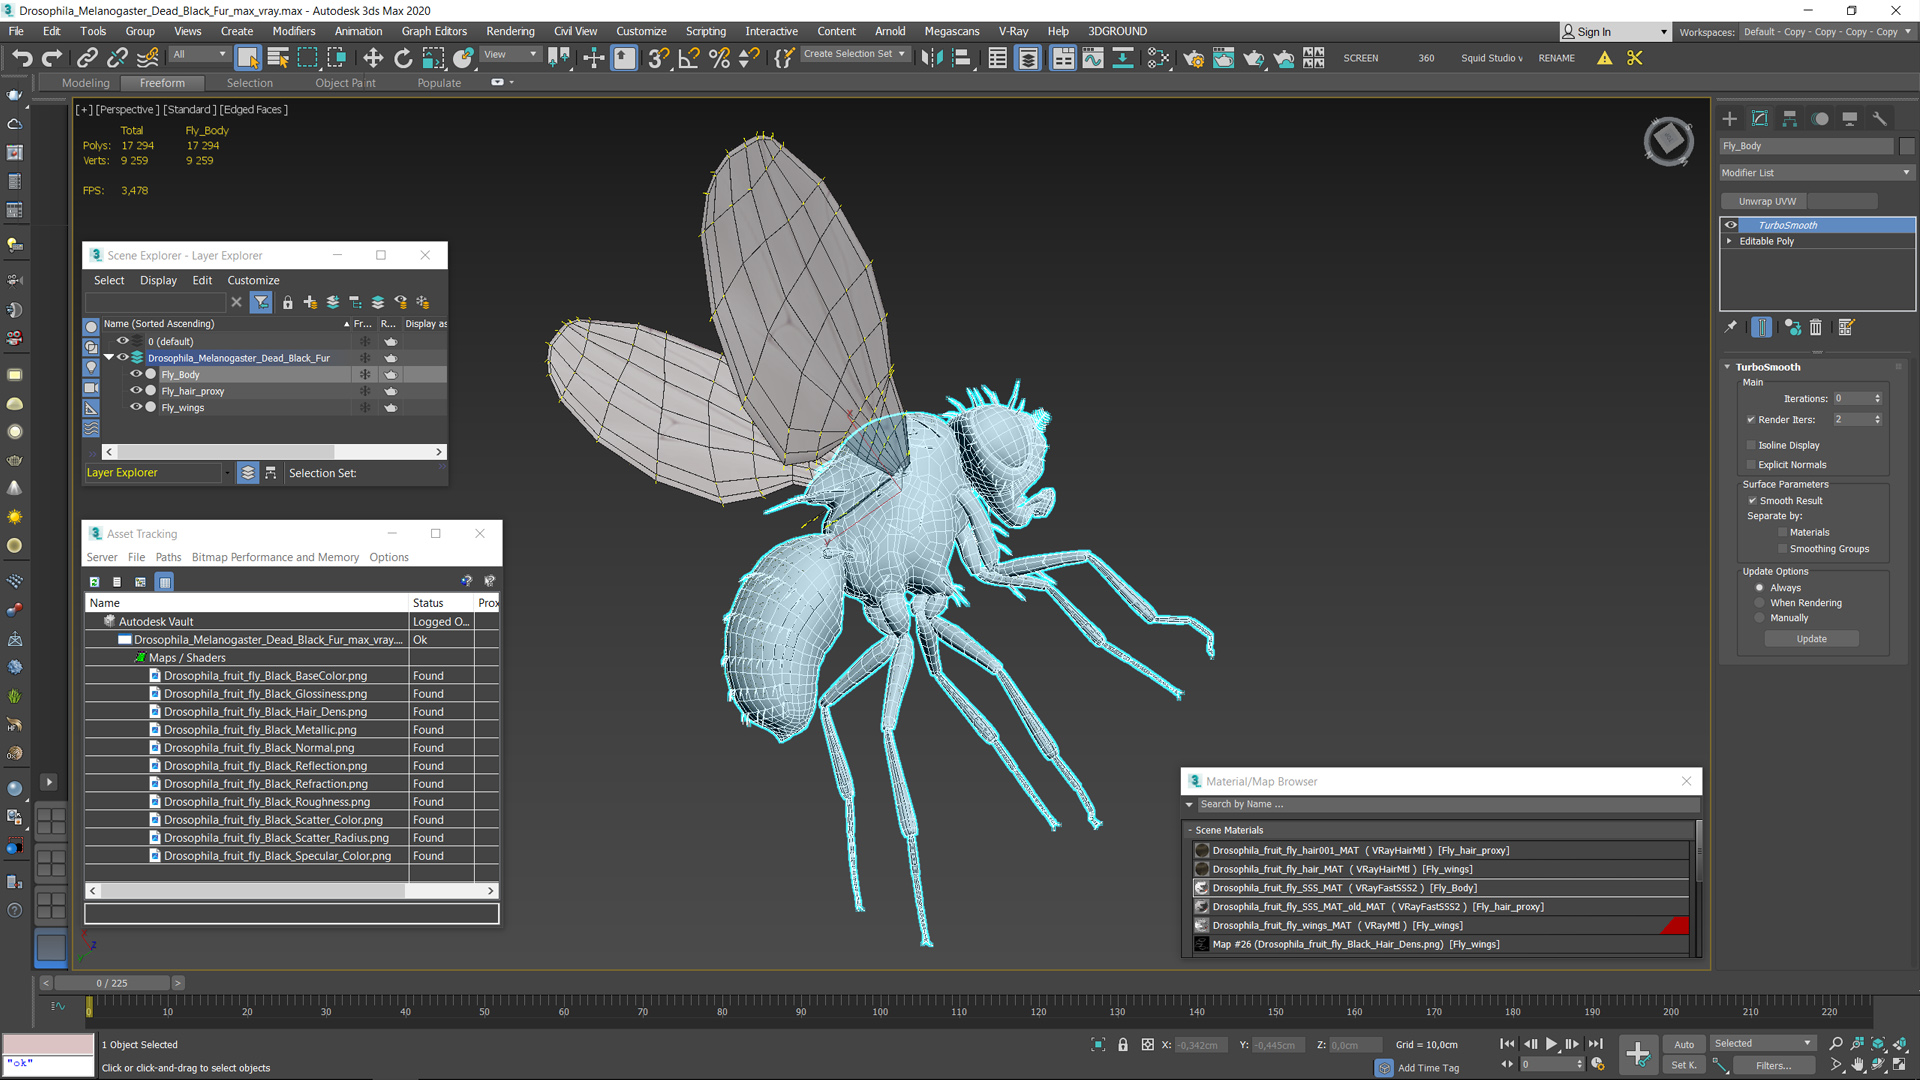Click the Snapping toggle icon
Screen dimensions: 1920x1080
tap(659, 57)
